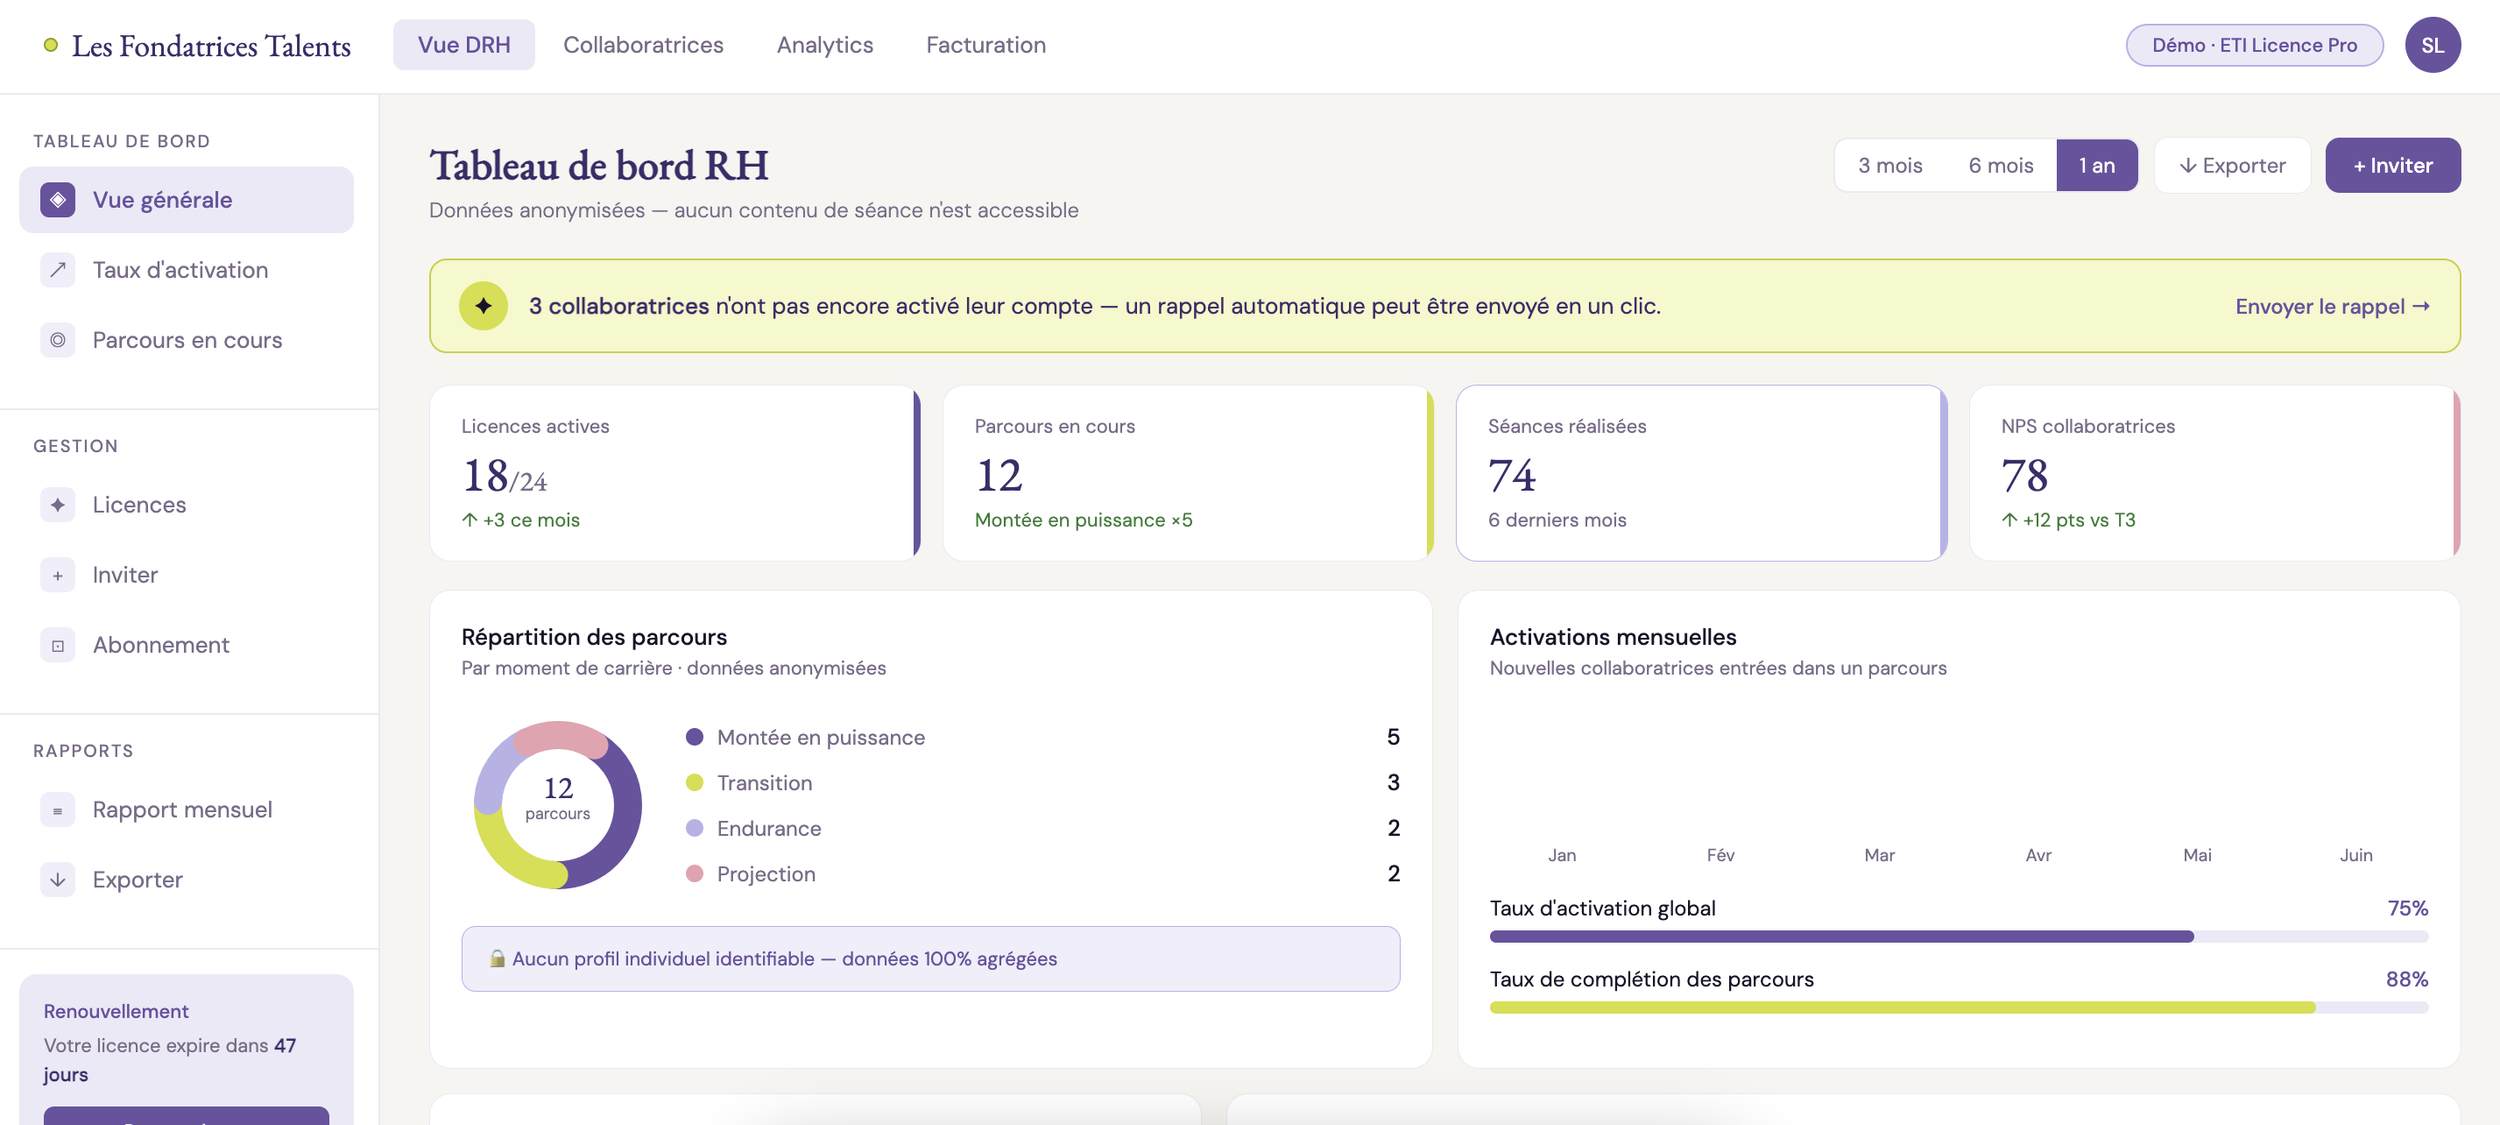Click the "88%" completion value
This screenshot has width=2500, height=1125.
point(2407,979)
